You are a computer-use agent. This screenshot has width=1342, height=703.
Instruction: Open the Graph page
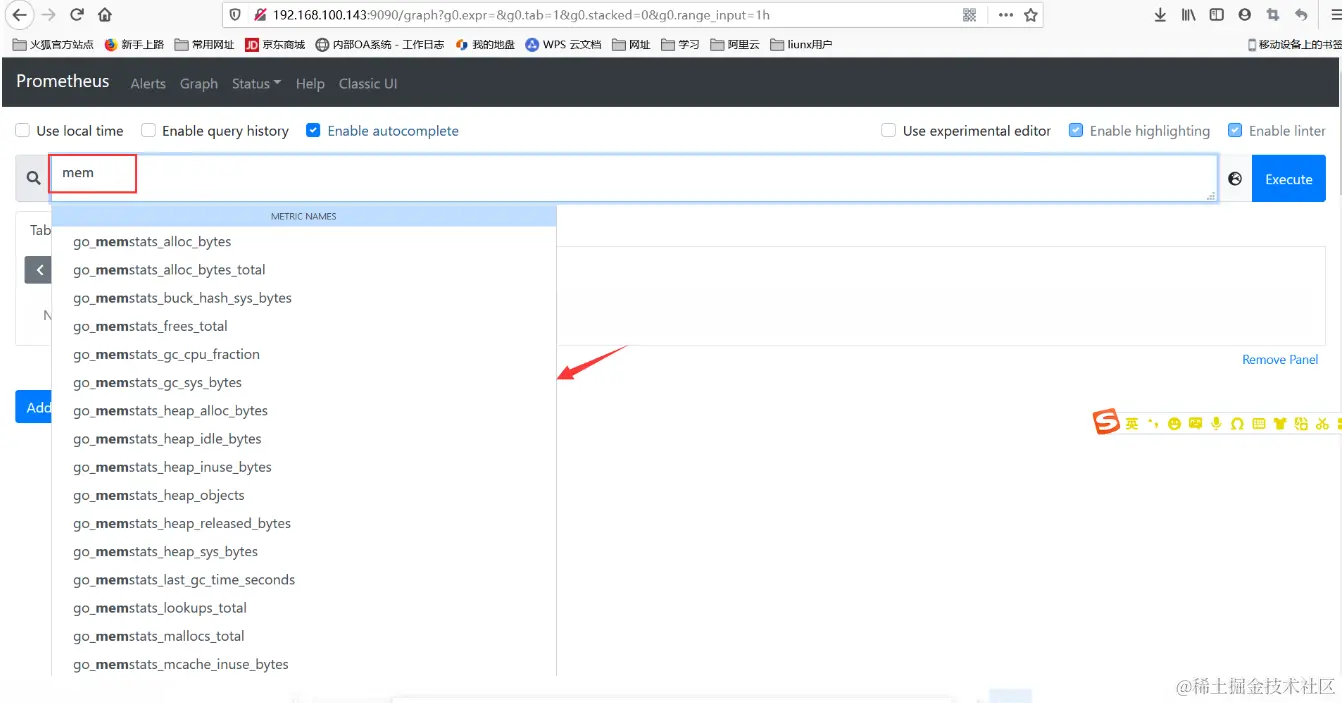tap(199, 84)
